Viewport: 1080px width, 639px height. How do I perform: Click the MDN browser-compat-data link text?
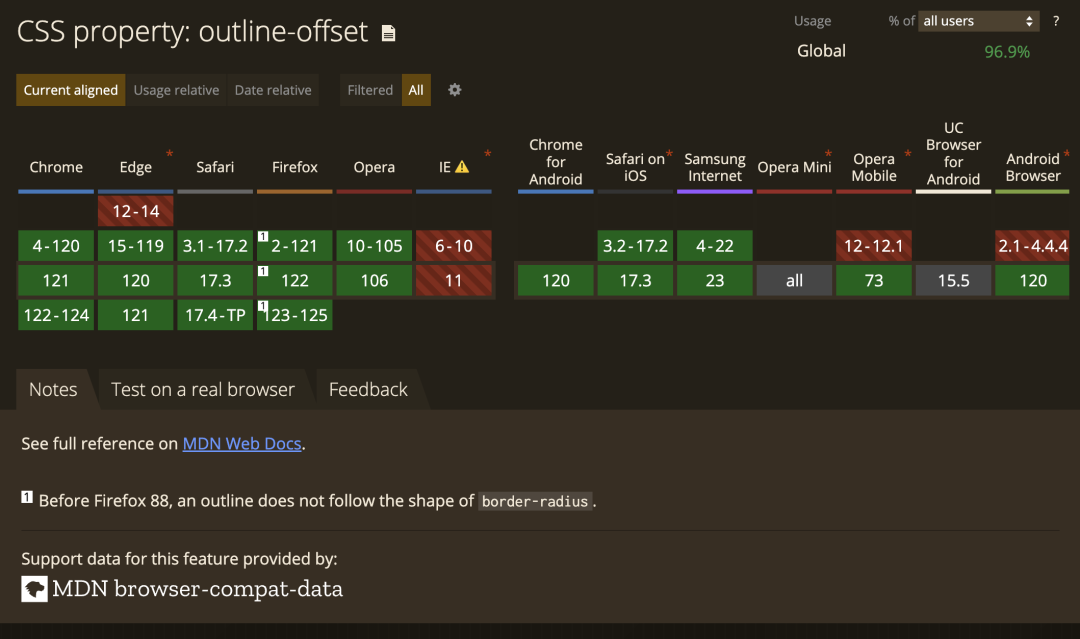198,589
